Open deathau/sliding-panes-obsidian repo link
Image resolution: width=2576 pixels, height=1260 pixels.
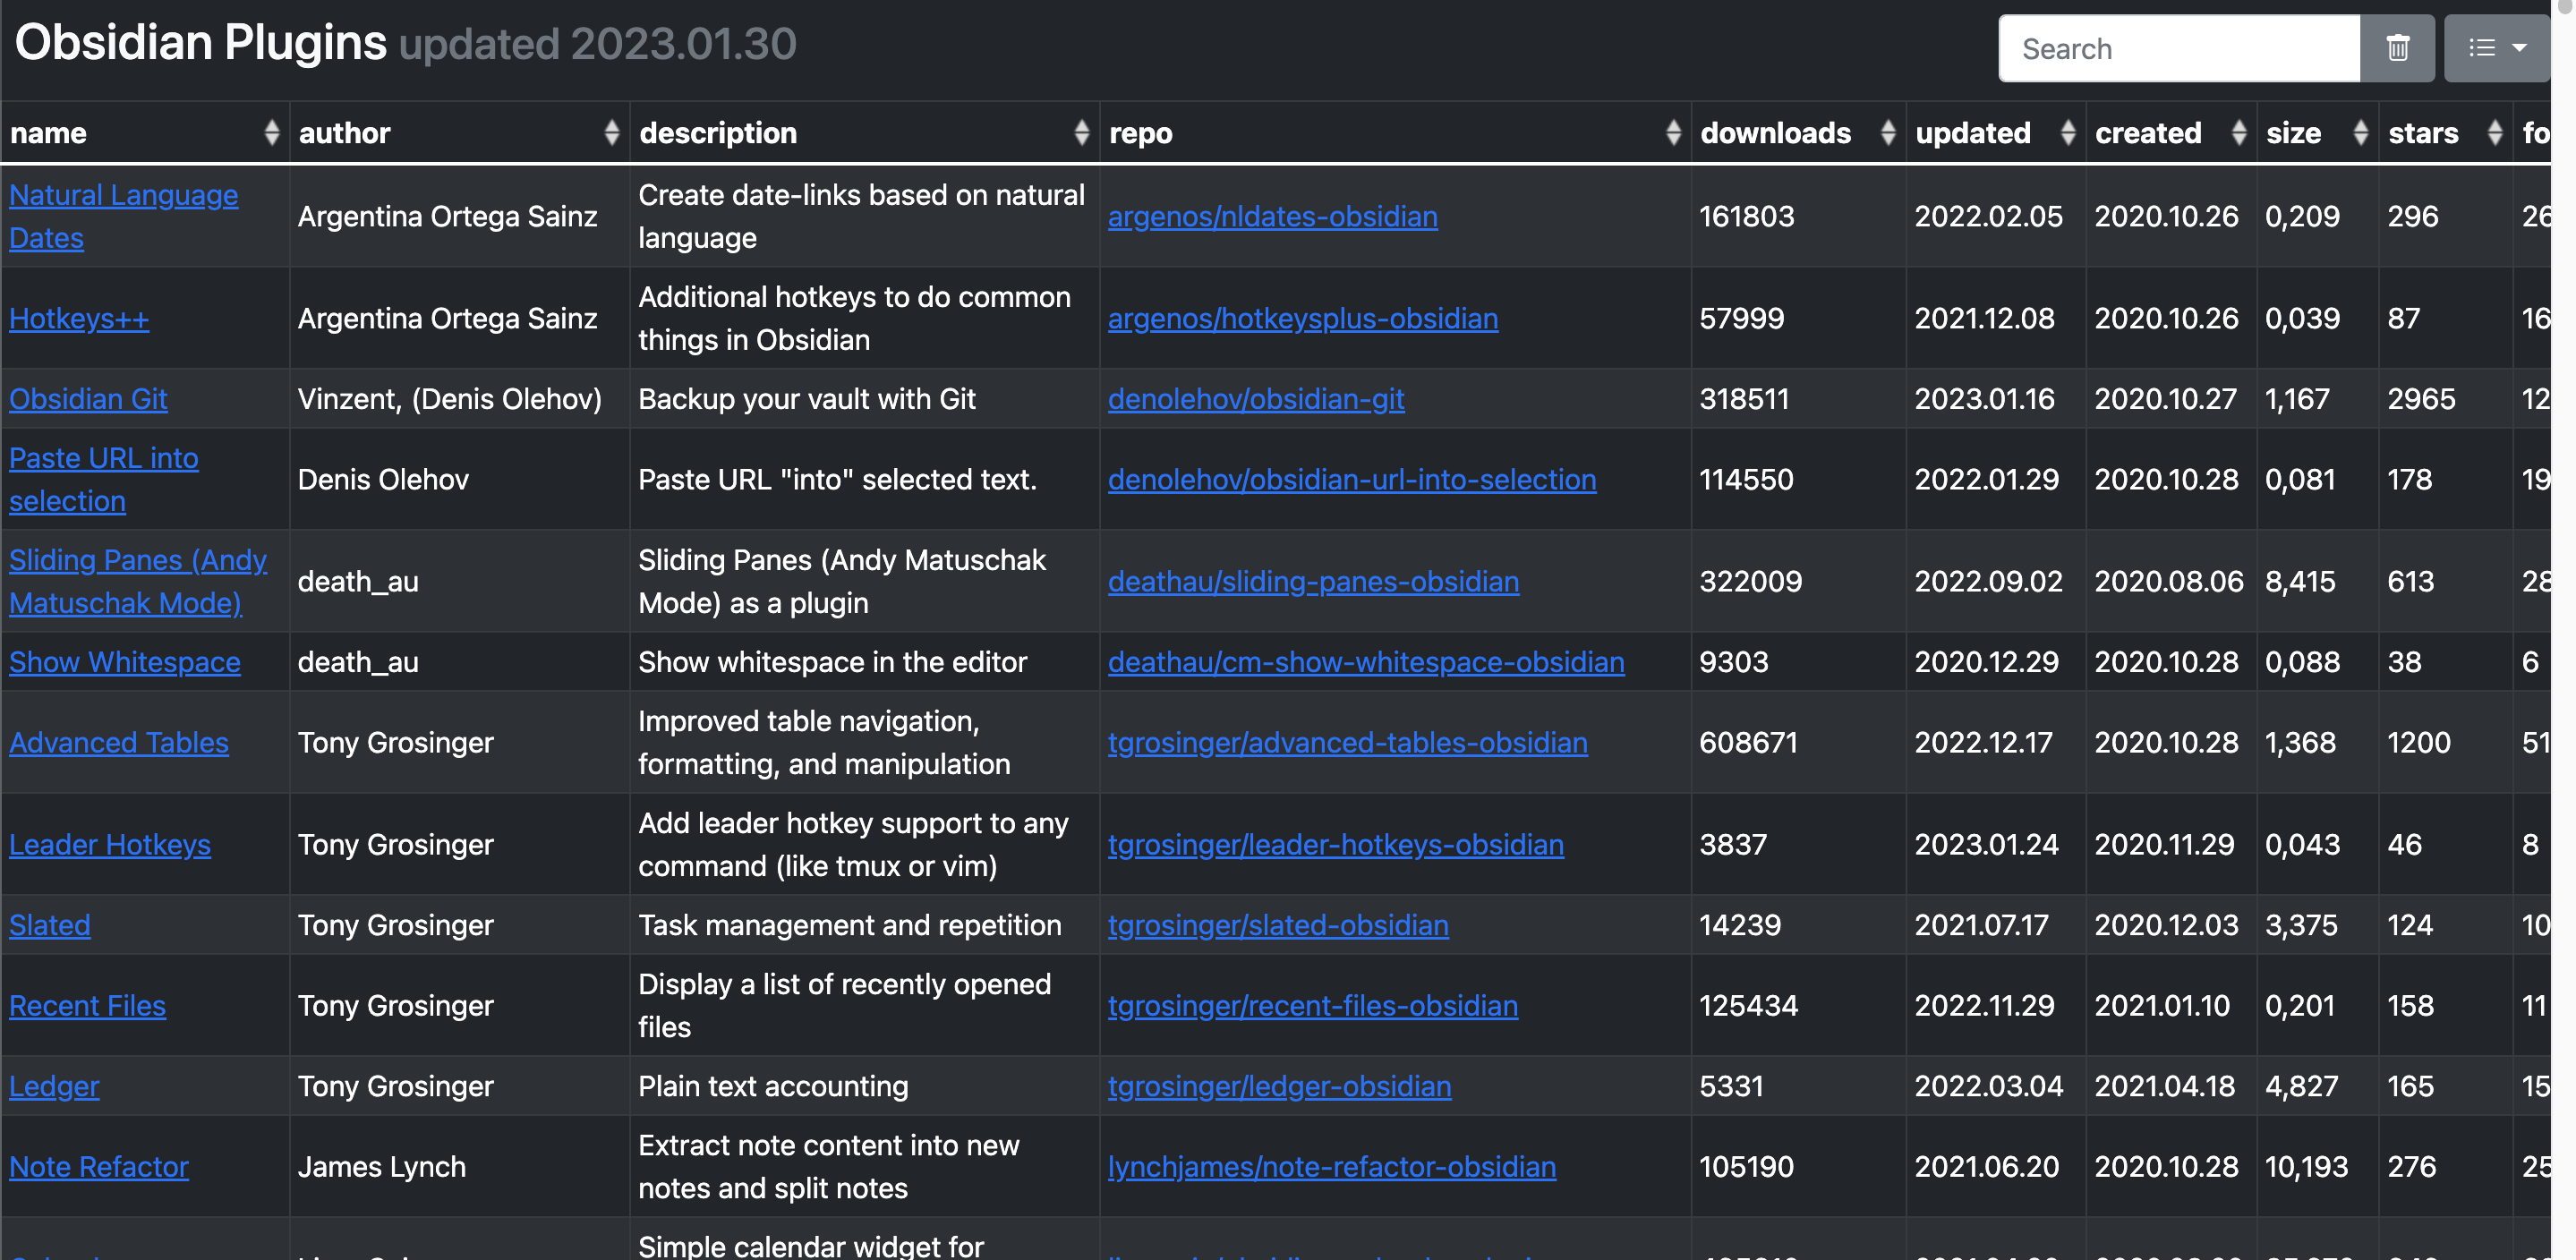point(1312,581)
